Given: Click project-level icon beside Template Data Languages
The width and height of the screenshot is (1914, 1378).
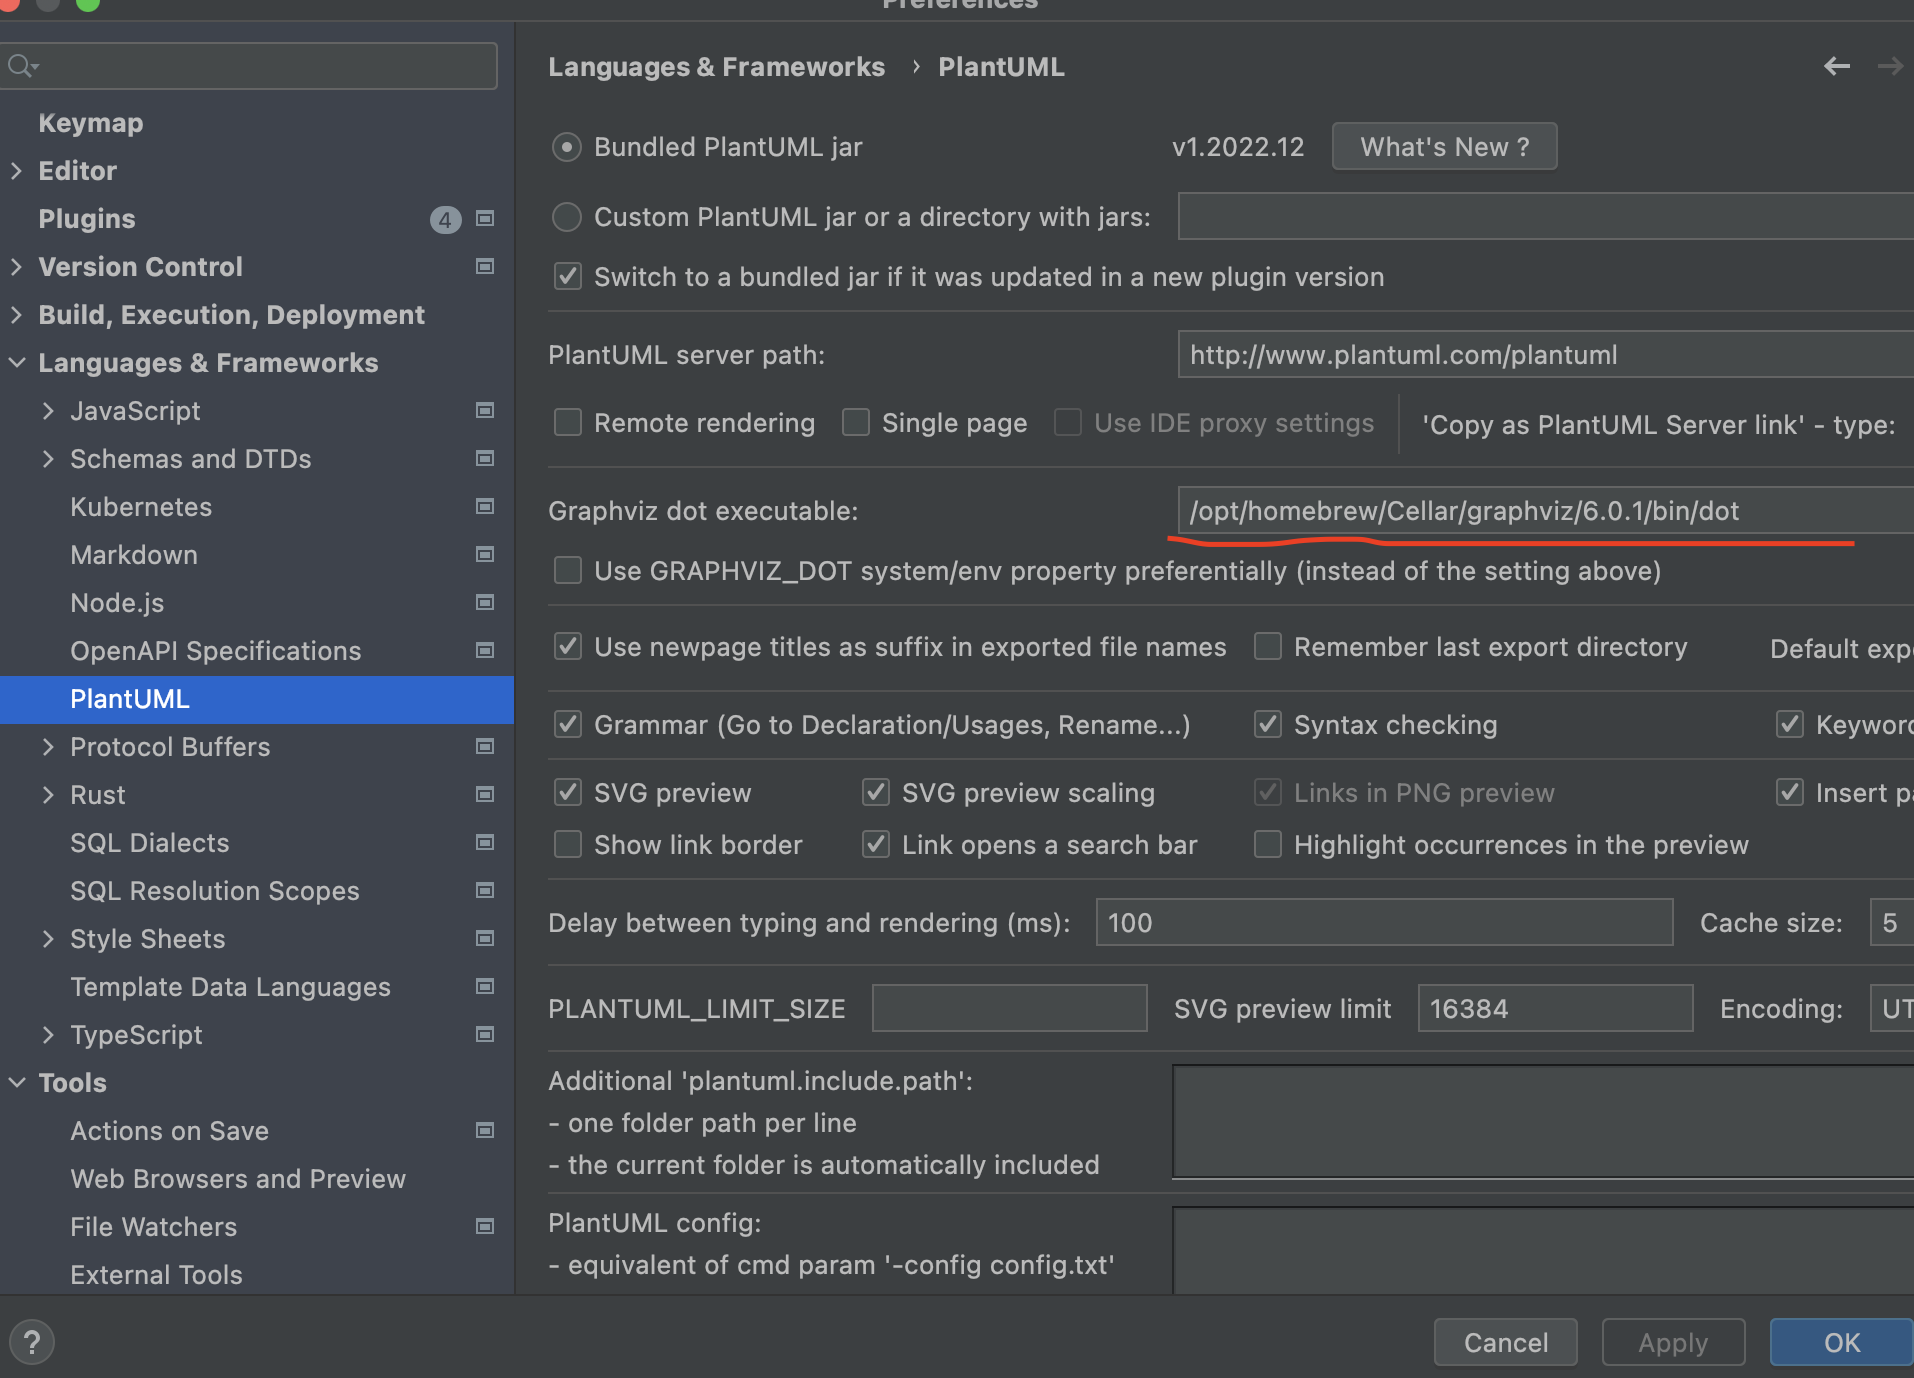Looking at the screenshot, I should (x=485, y=987).
